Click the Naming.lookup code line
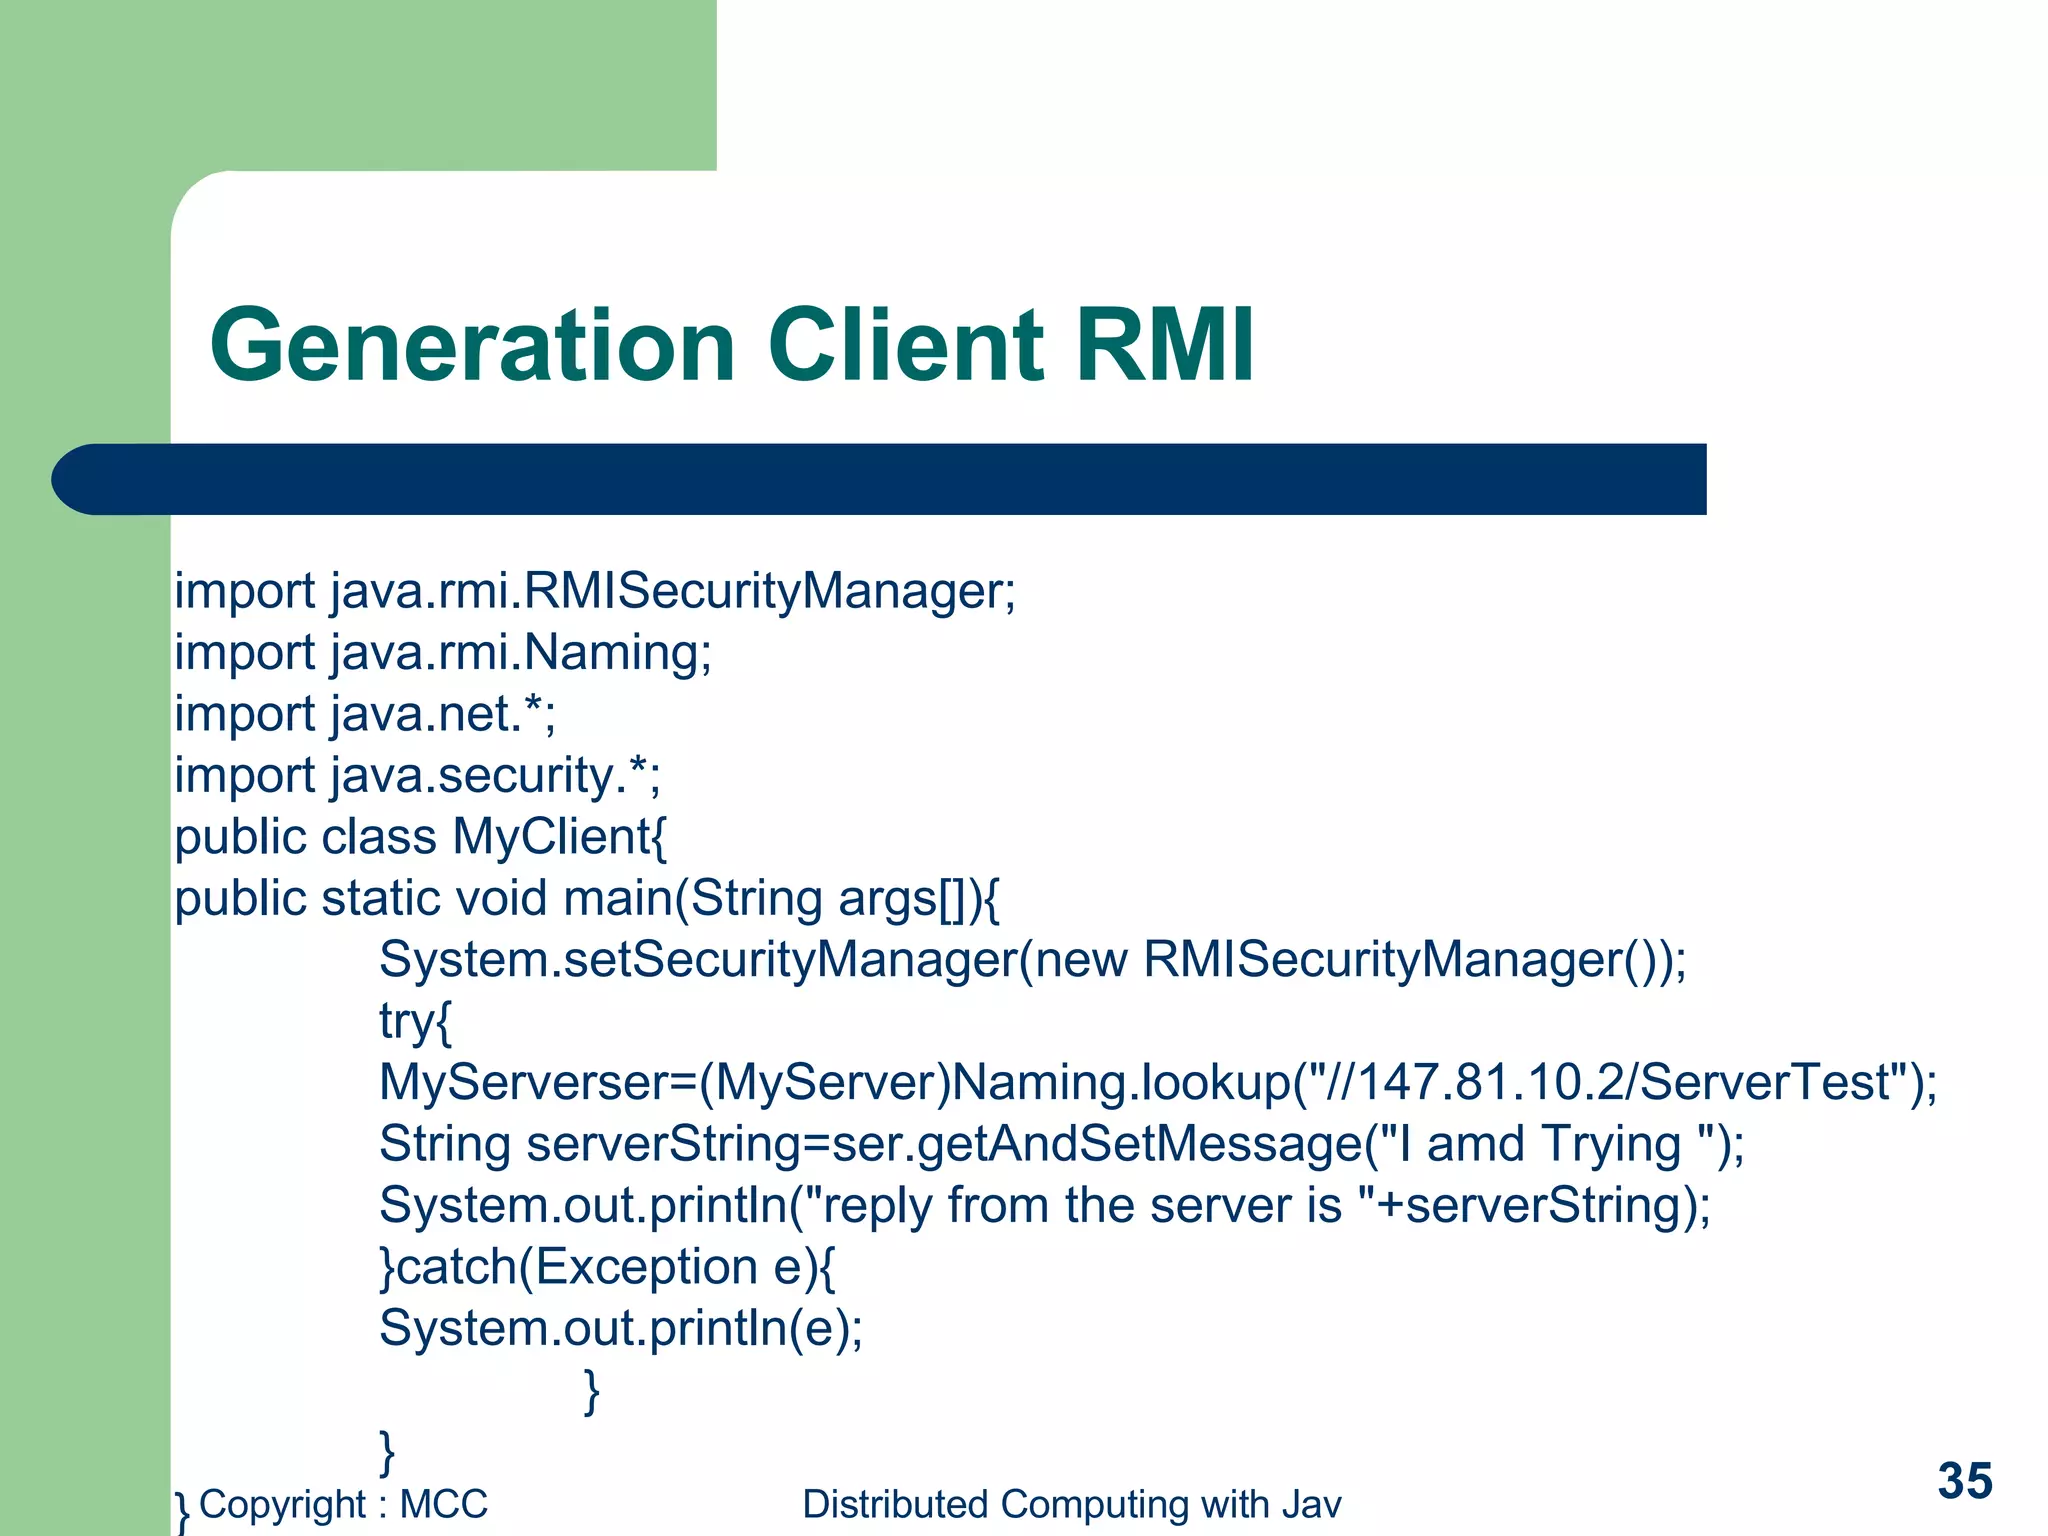 (x=1157, y=1083)
